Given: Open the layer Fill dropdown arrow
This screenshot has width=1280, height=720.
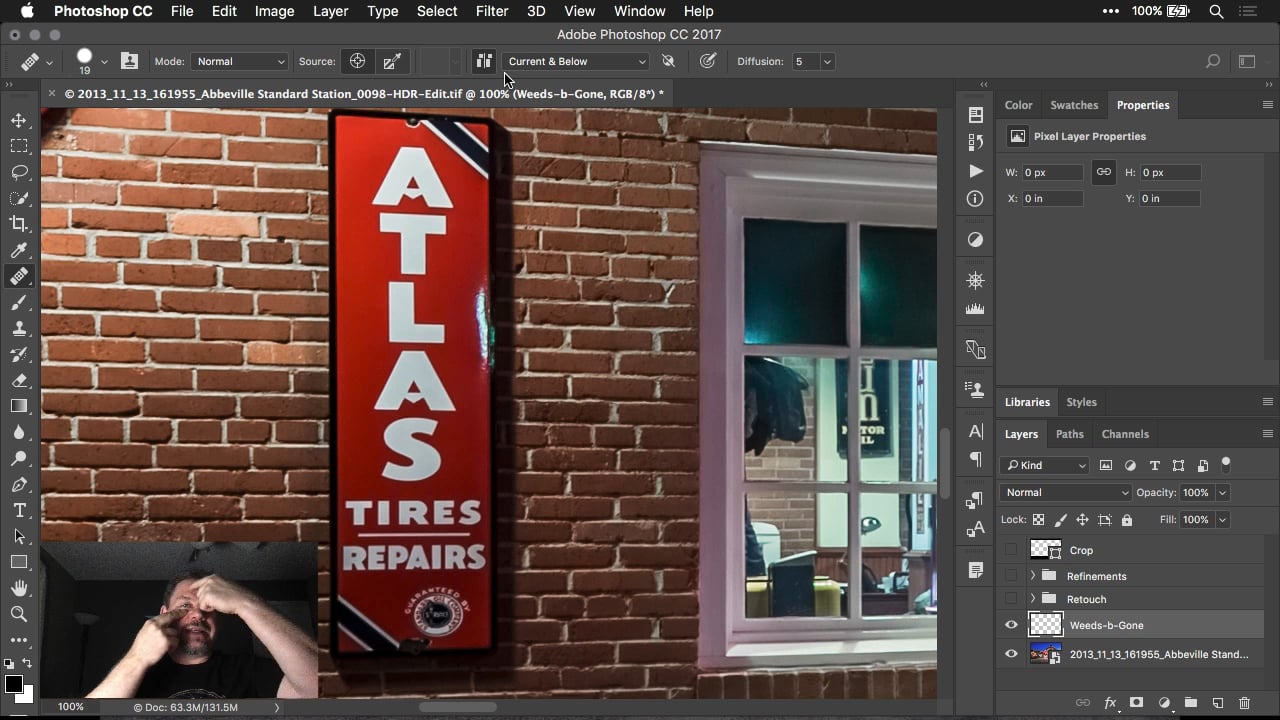Looking at the screenshot, I should point(1222,520).
